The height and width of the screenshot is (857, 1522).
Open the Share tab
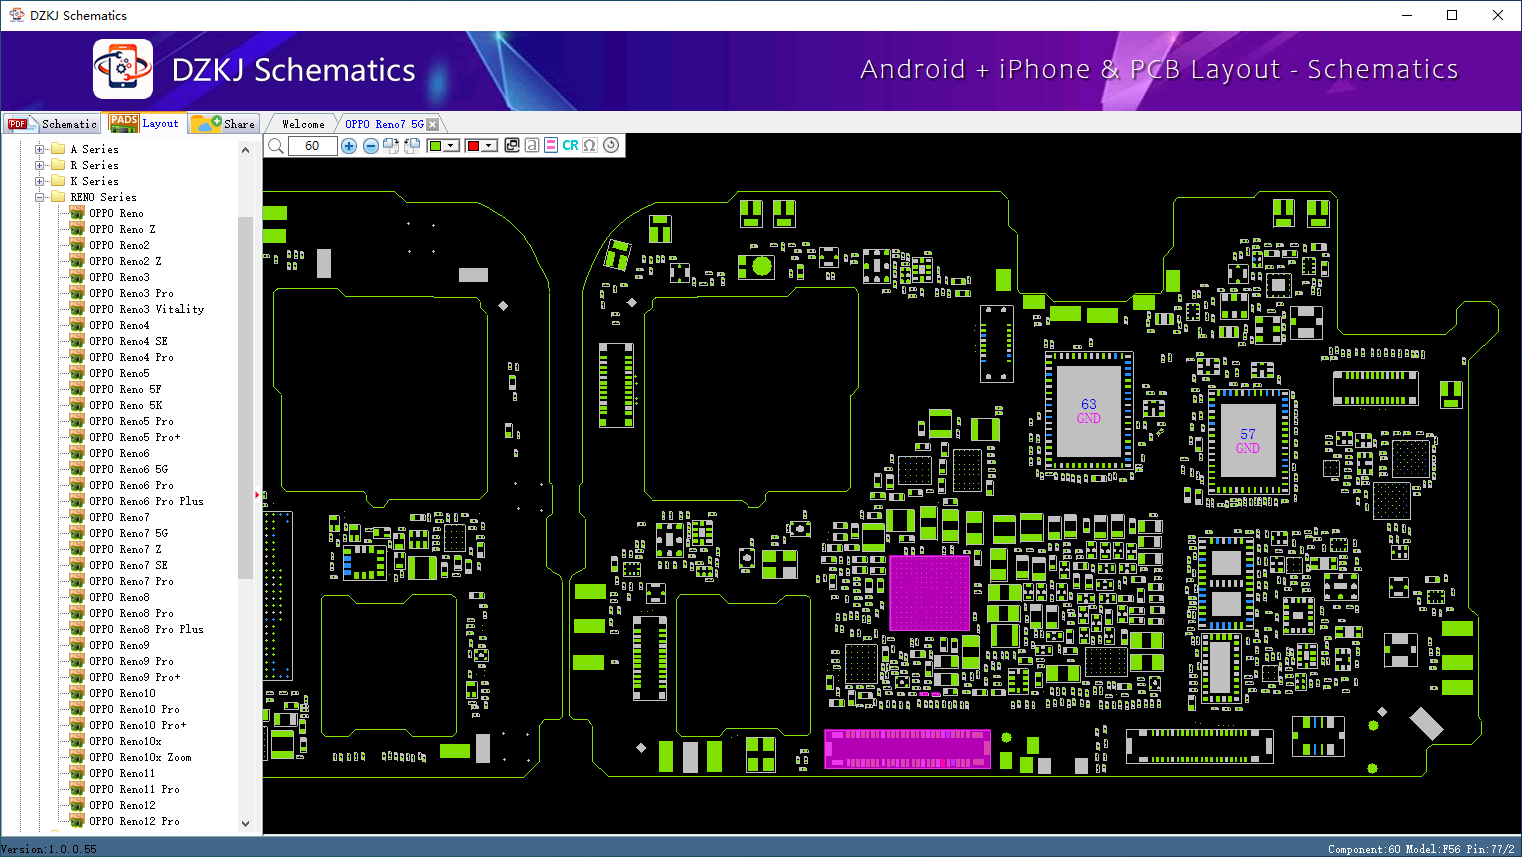[x=224, y=124]
